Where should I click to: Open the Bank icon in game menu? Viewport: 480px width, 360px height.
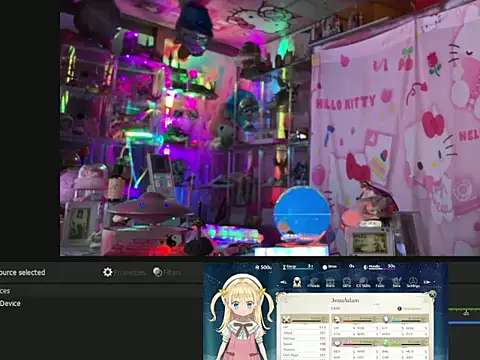[x=330, y=282]
